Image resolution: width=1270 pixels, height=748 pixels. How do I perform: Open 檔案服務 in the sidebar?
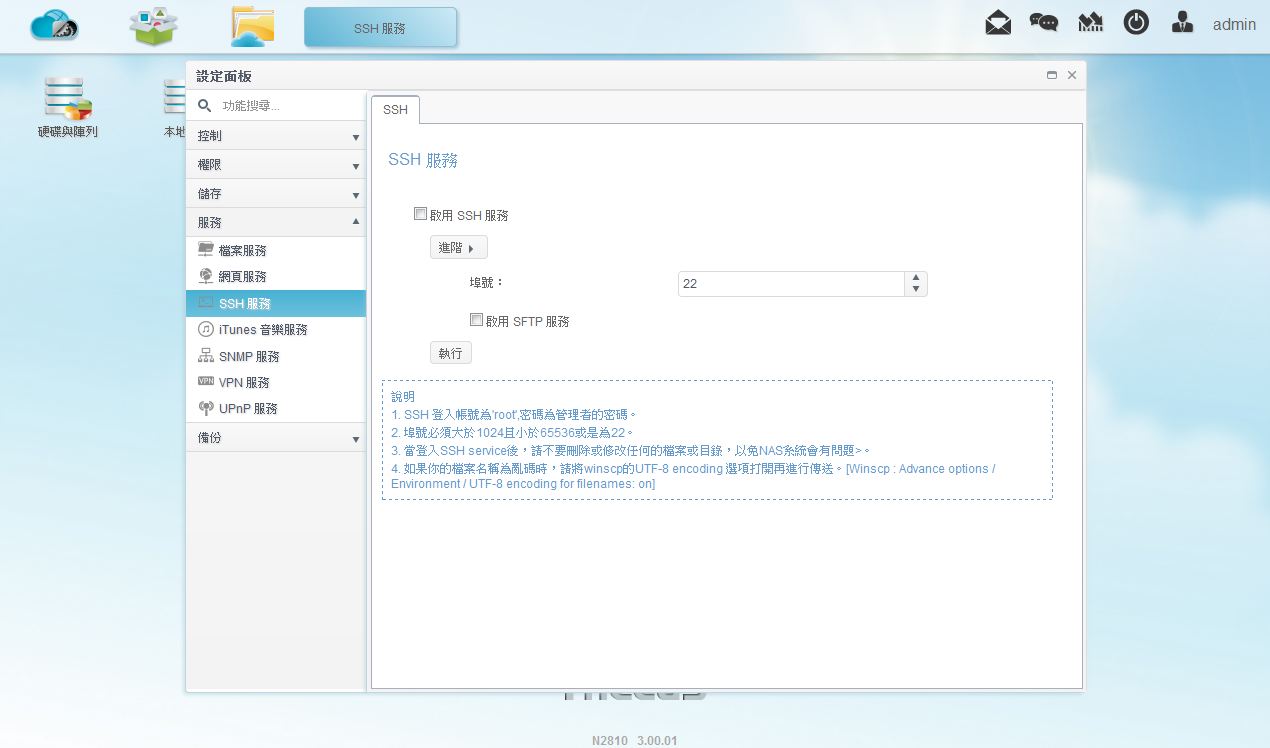276,250
